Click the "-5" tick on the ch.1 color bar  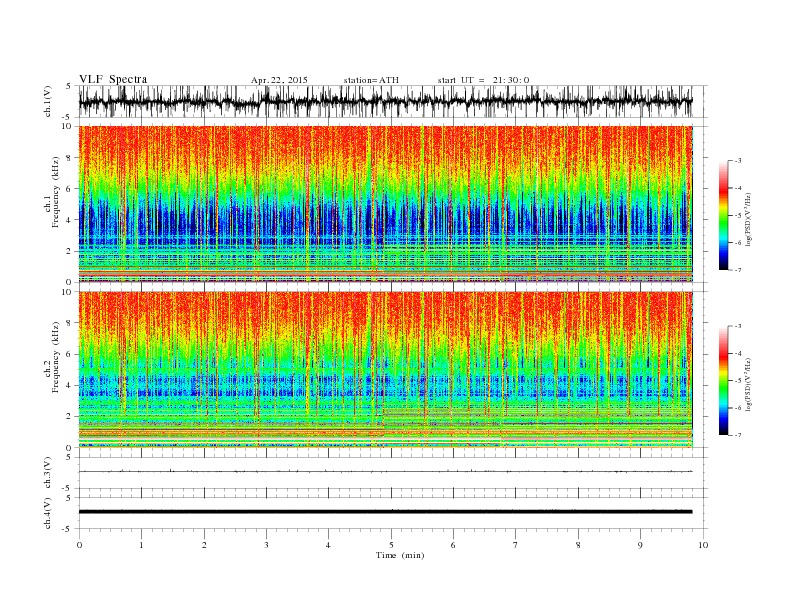point(737,216)
